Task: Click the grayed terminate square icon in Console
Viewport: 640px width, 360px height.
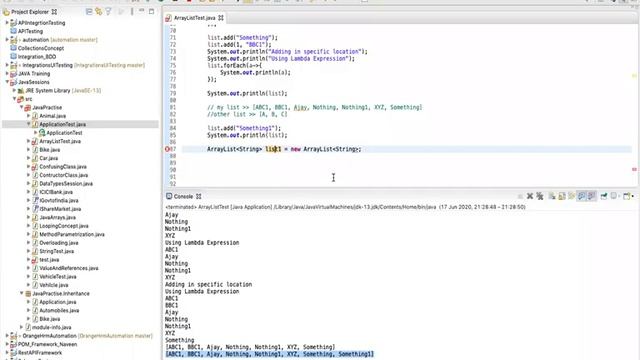Action: pos(520,196)
